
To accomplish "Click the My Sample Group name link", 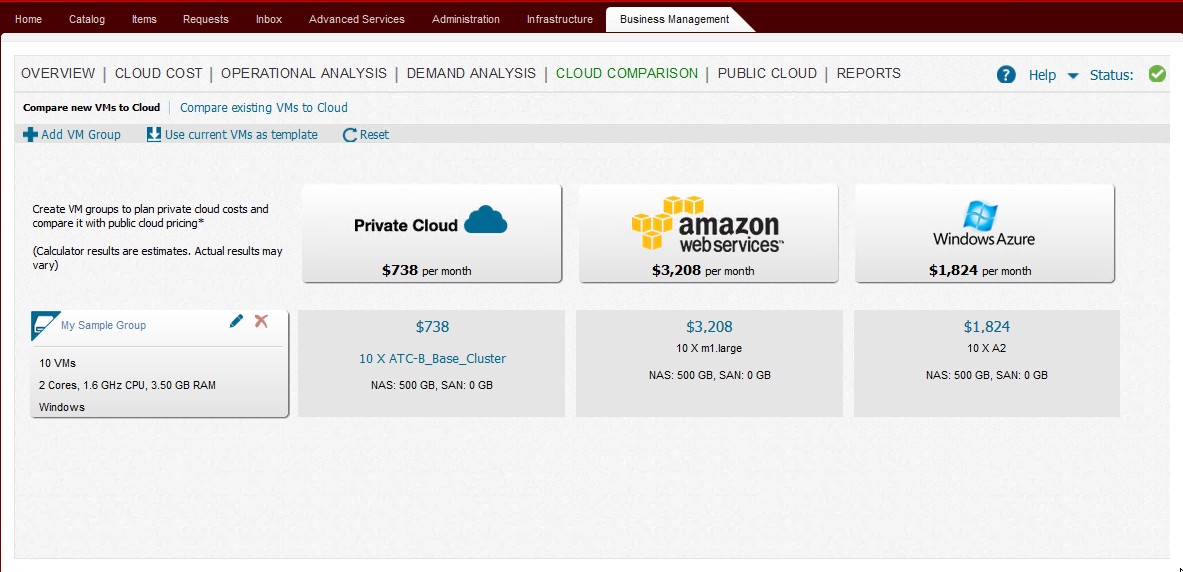I will [x=103, y=325].
